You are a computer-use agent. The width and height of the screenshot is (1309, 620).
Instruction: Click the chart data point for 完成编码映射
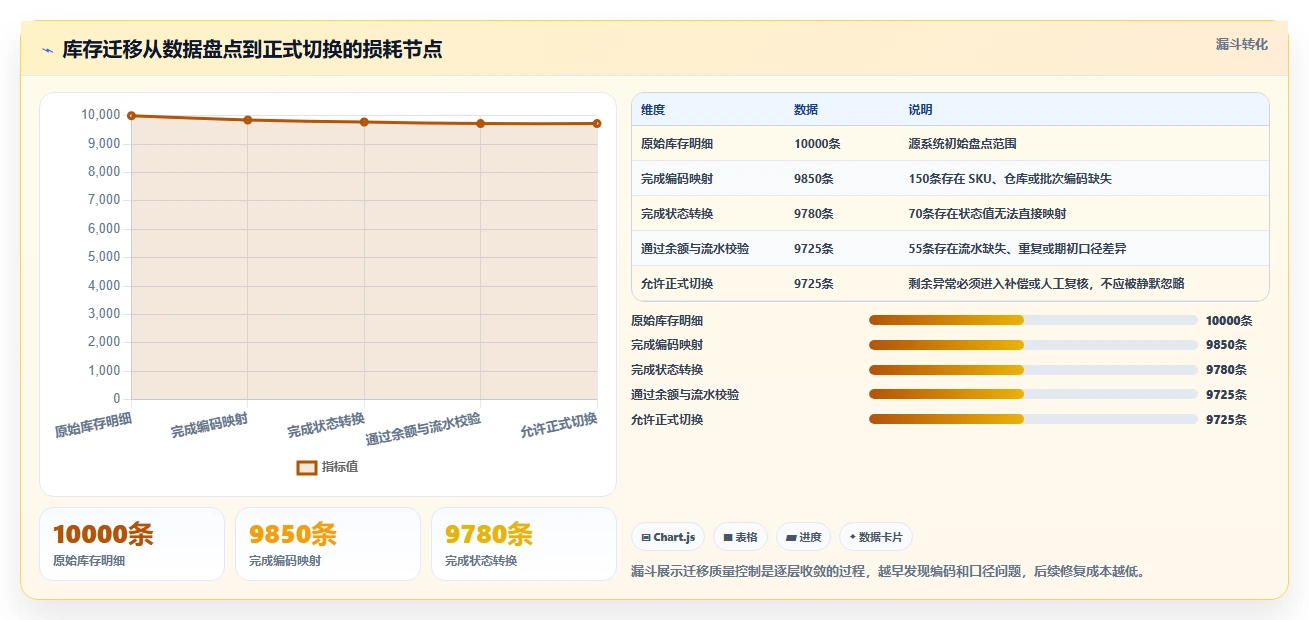pos(248,120)
